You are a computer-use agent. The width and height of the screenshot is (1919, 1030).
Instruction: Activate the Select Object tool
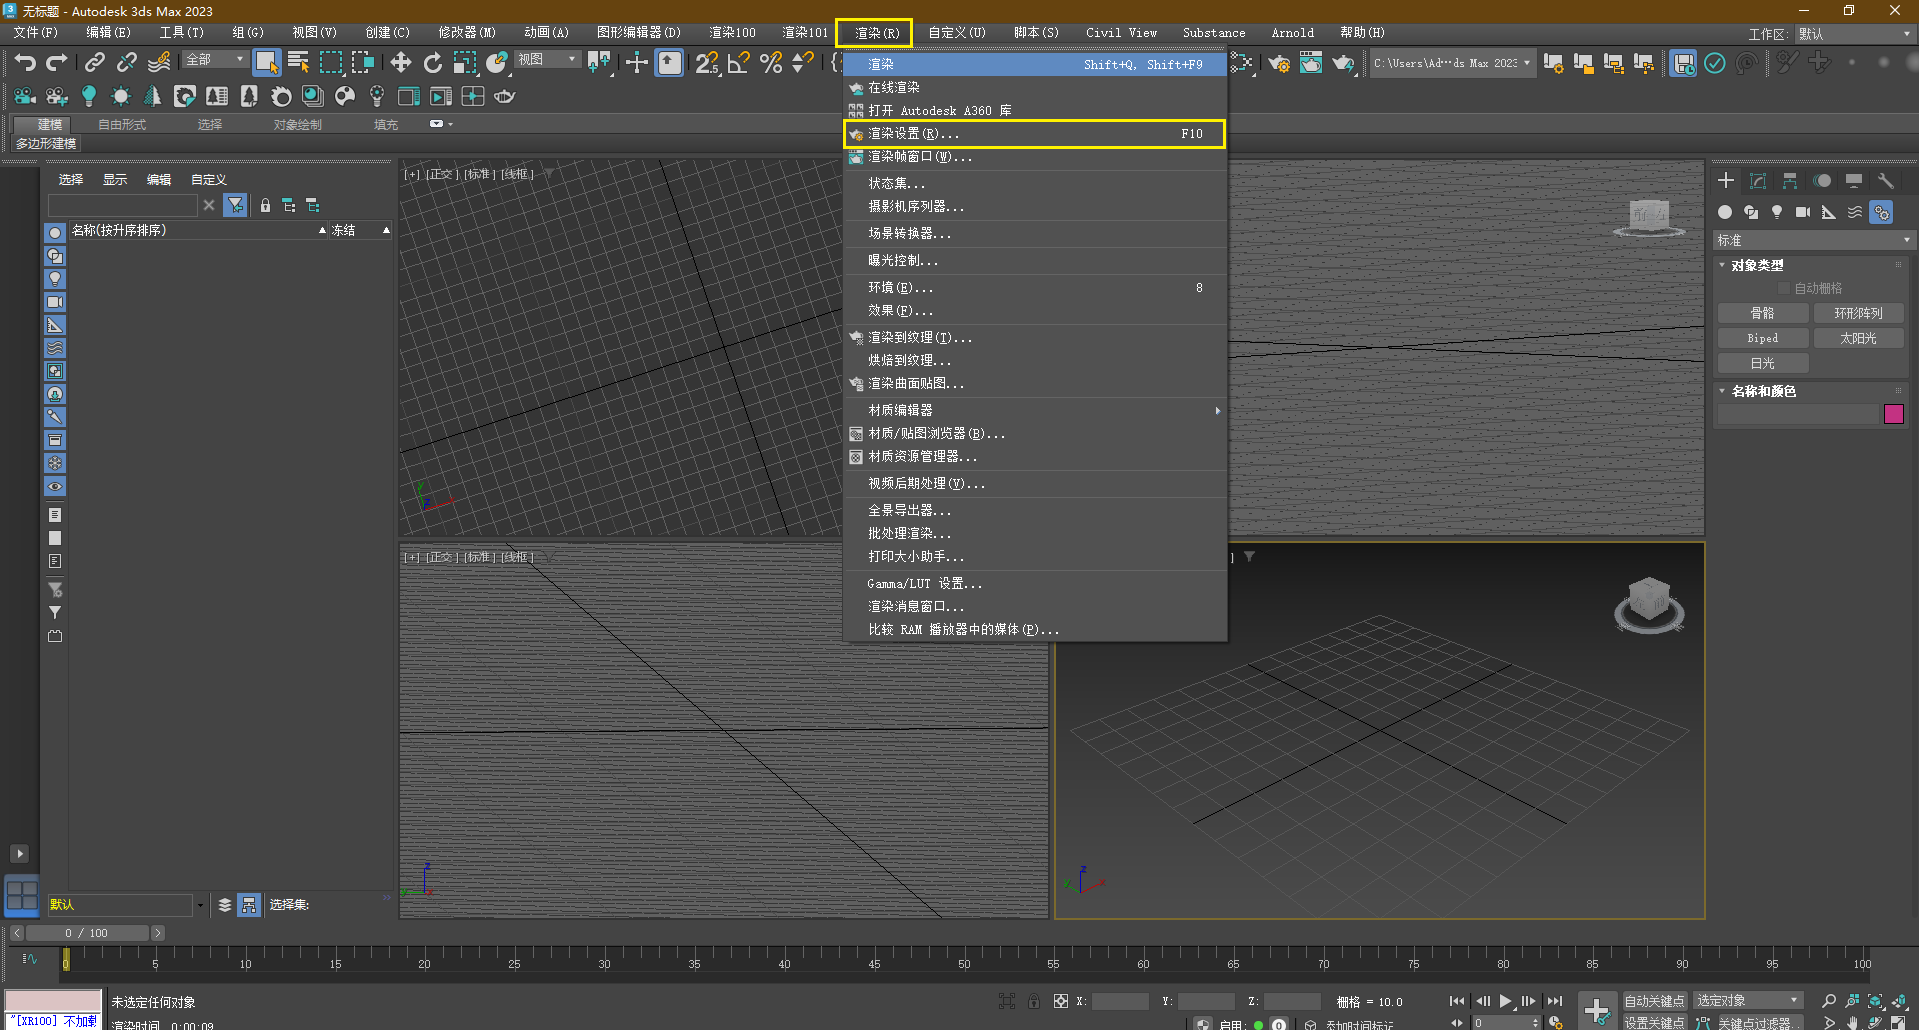(266, 62)
